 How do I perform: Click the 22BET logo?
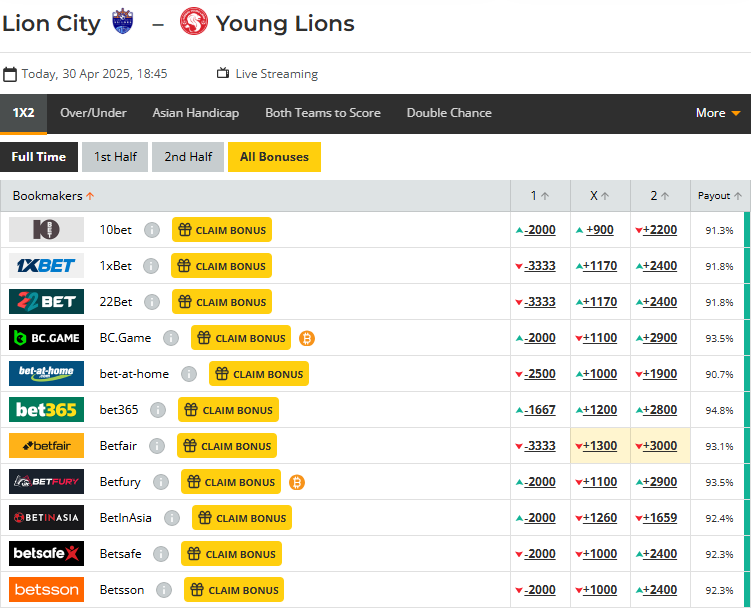[46, 301]
